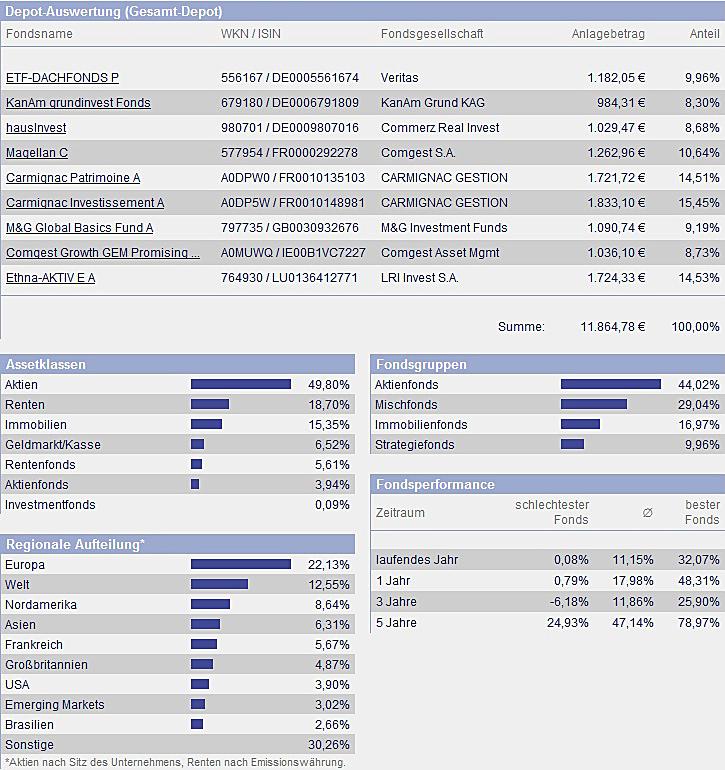This screenshot has width=725, height=770.
Task: Click the Fondsname column header
Action: [x=39, y=34]
